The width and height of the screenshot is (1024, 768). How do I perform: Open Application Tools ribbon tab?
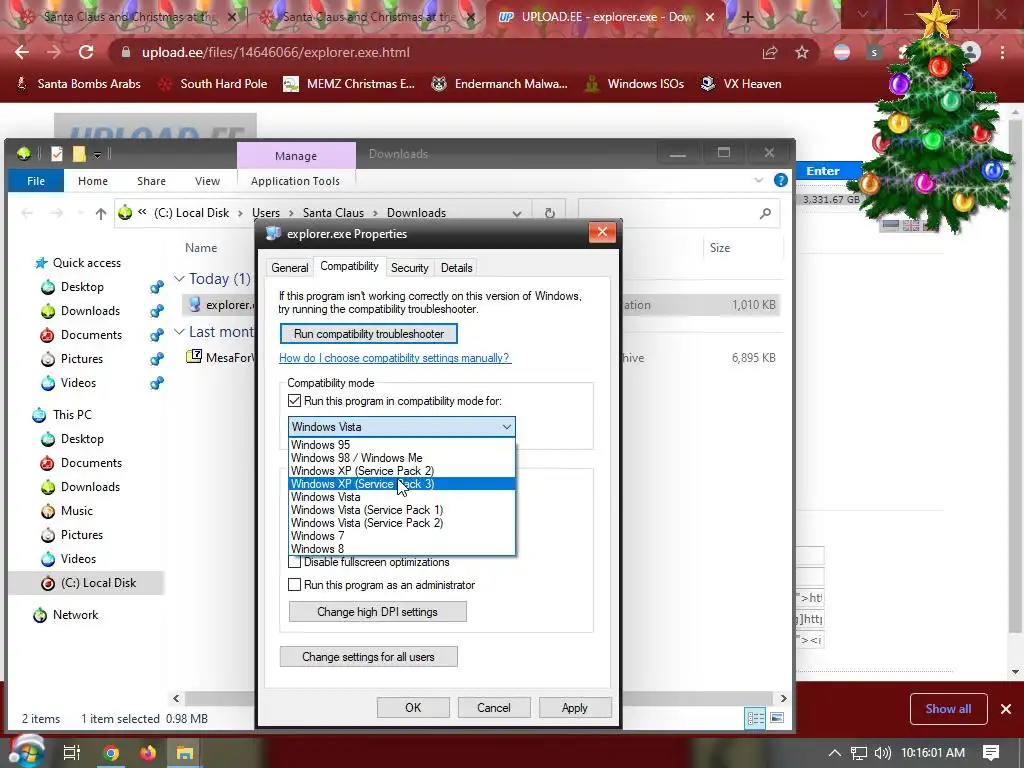(x=295, y=181)
